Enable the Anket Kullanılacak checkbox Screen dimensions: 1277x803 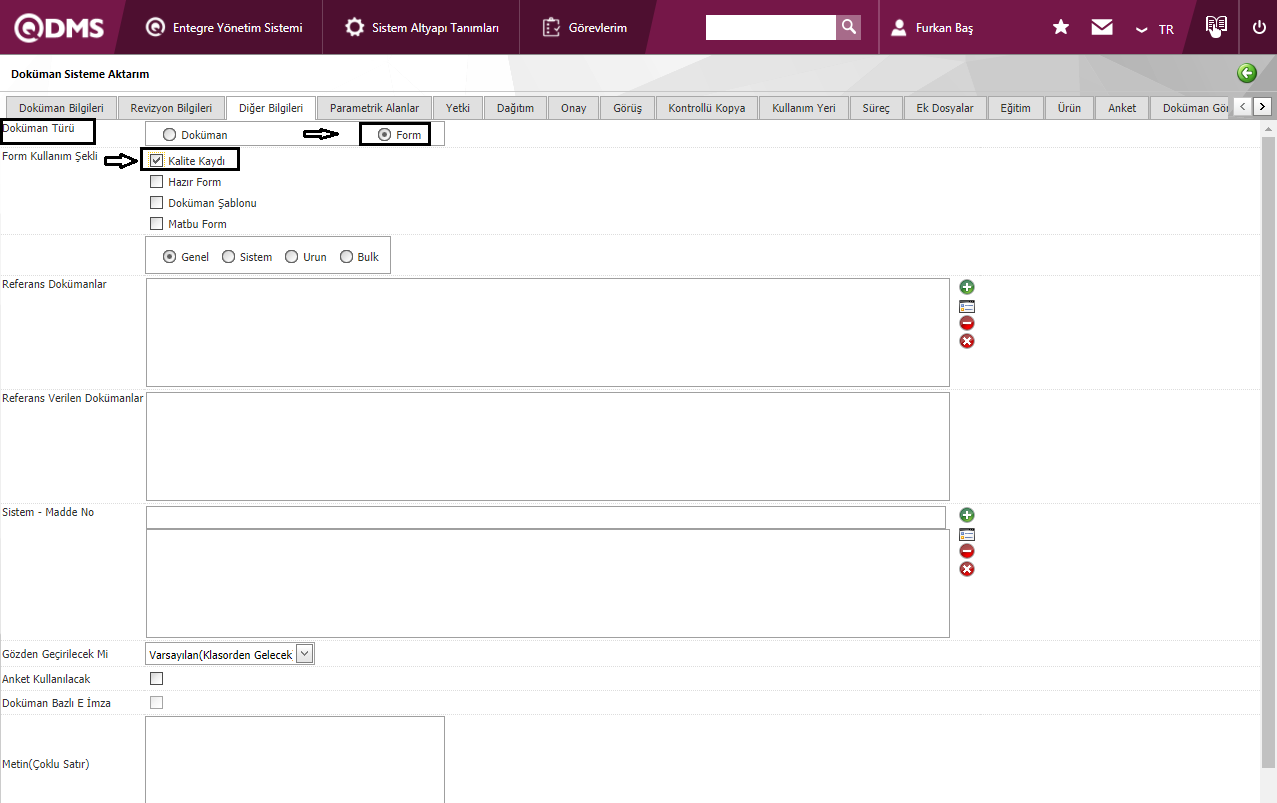[x=156, y=678]
